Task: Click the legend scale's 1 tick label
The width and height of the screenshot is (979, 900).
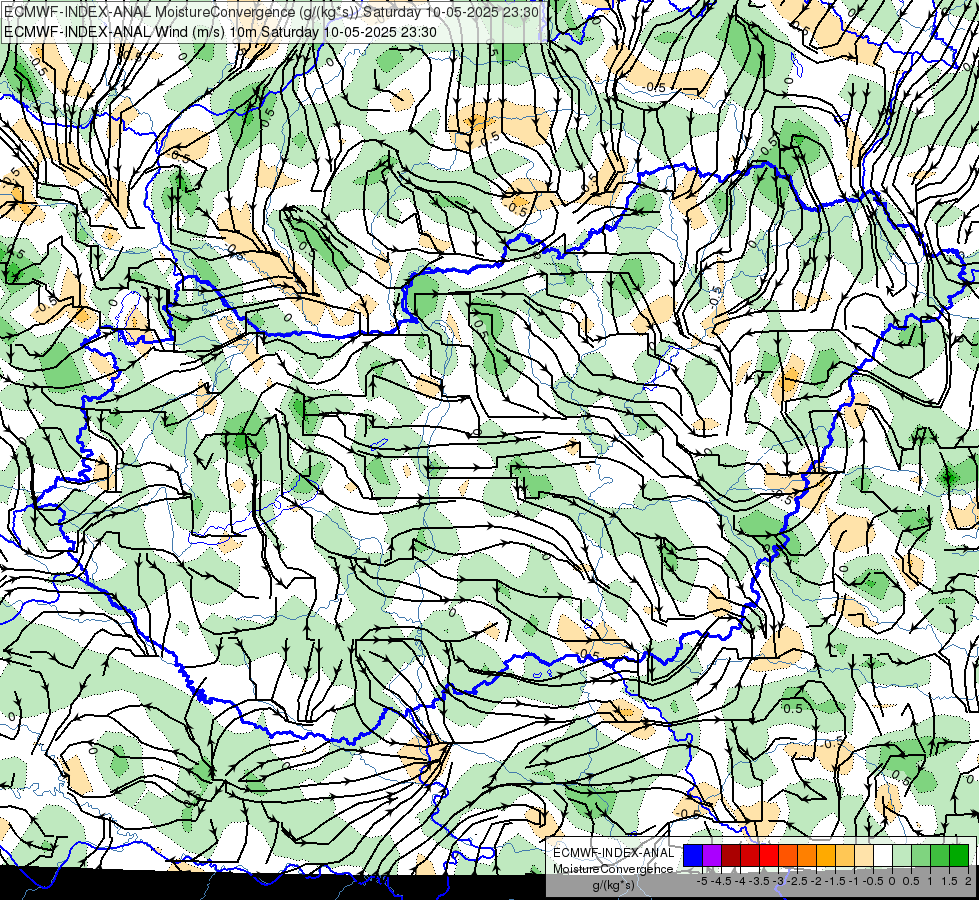Action: (930, 881)
